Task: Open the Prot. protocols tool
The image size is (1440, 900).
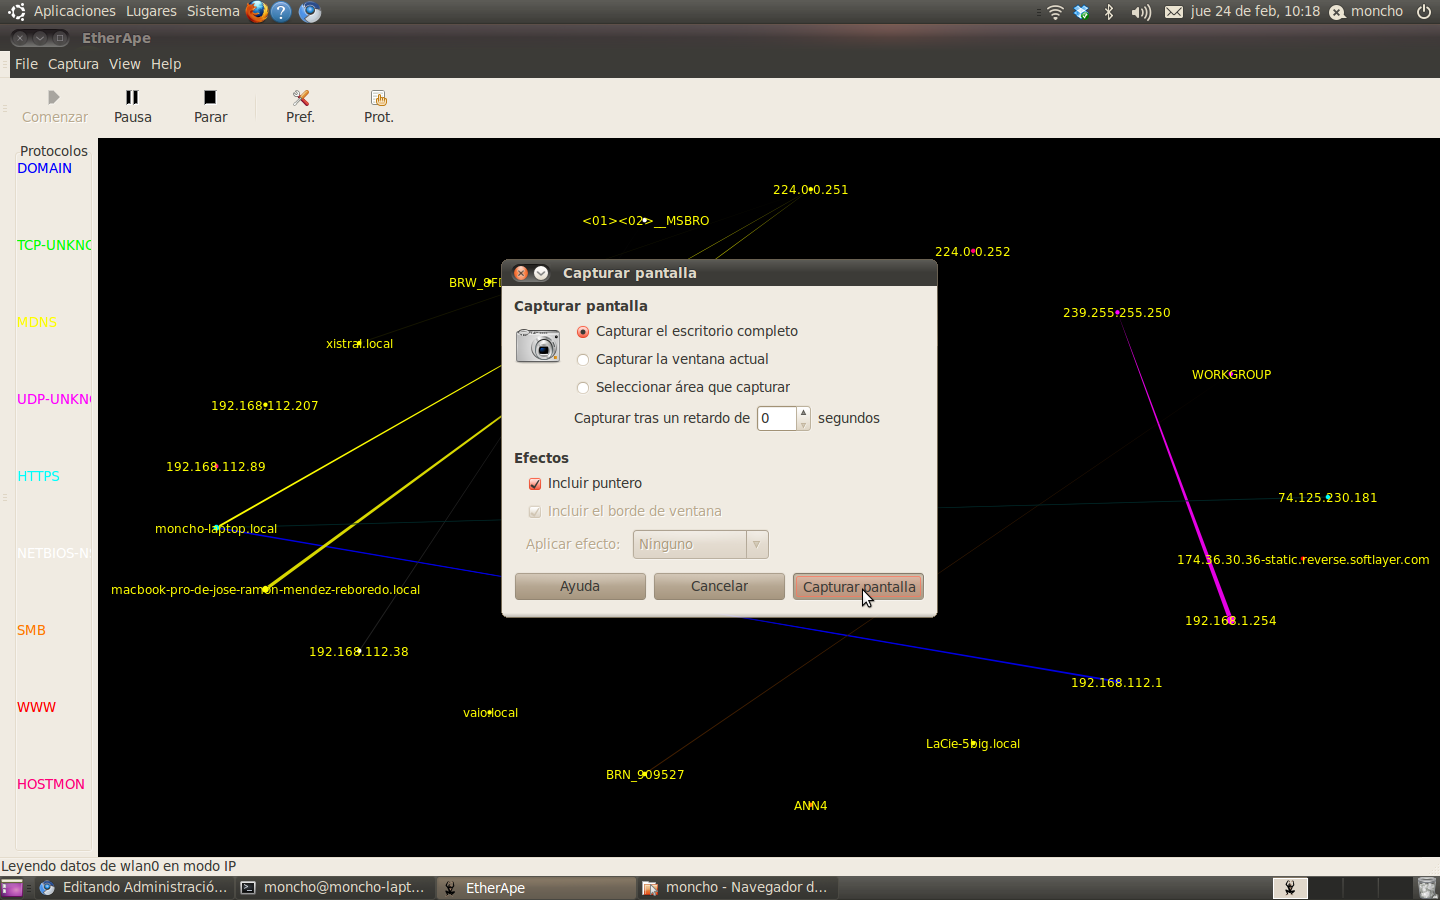Action: pyautogui.click(x=379, y=106)
